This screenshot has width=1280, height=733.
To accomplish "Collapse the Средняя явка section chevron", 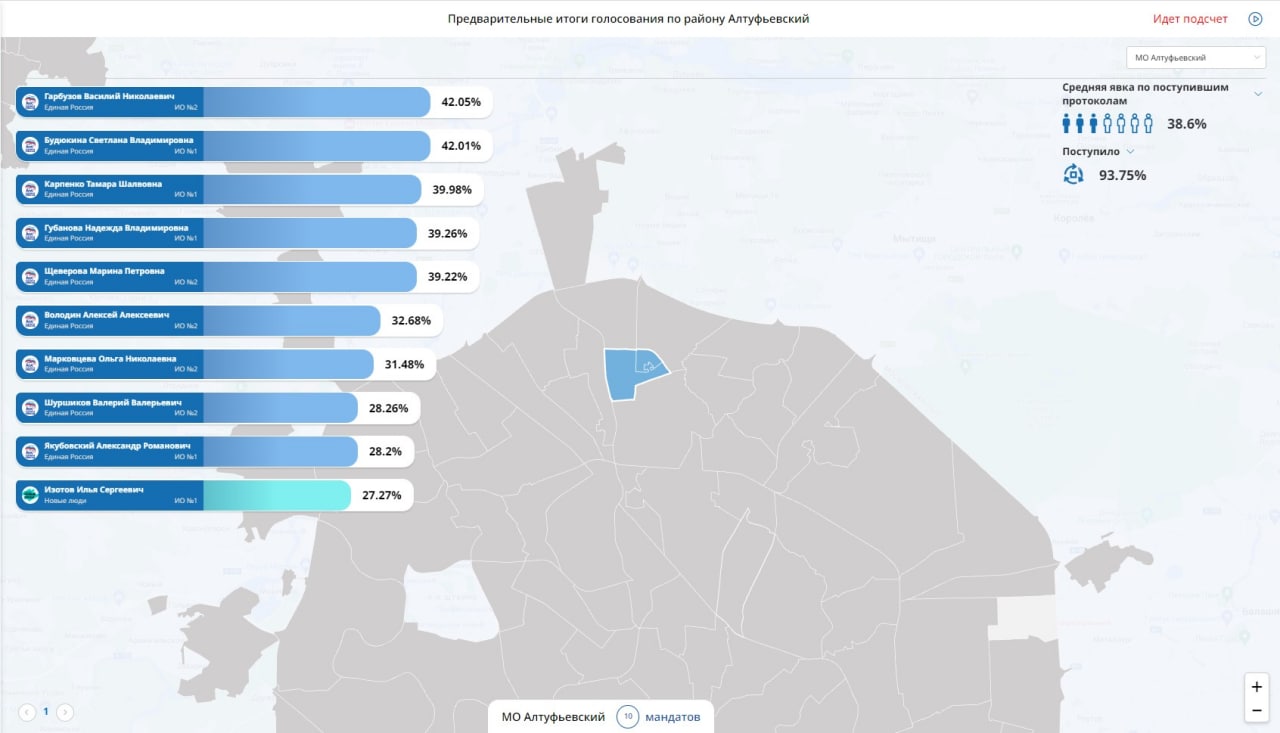I will coord(1258,94).
